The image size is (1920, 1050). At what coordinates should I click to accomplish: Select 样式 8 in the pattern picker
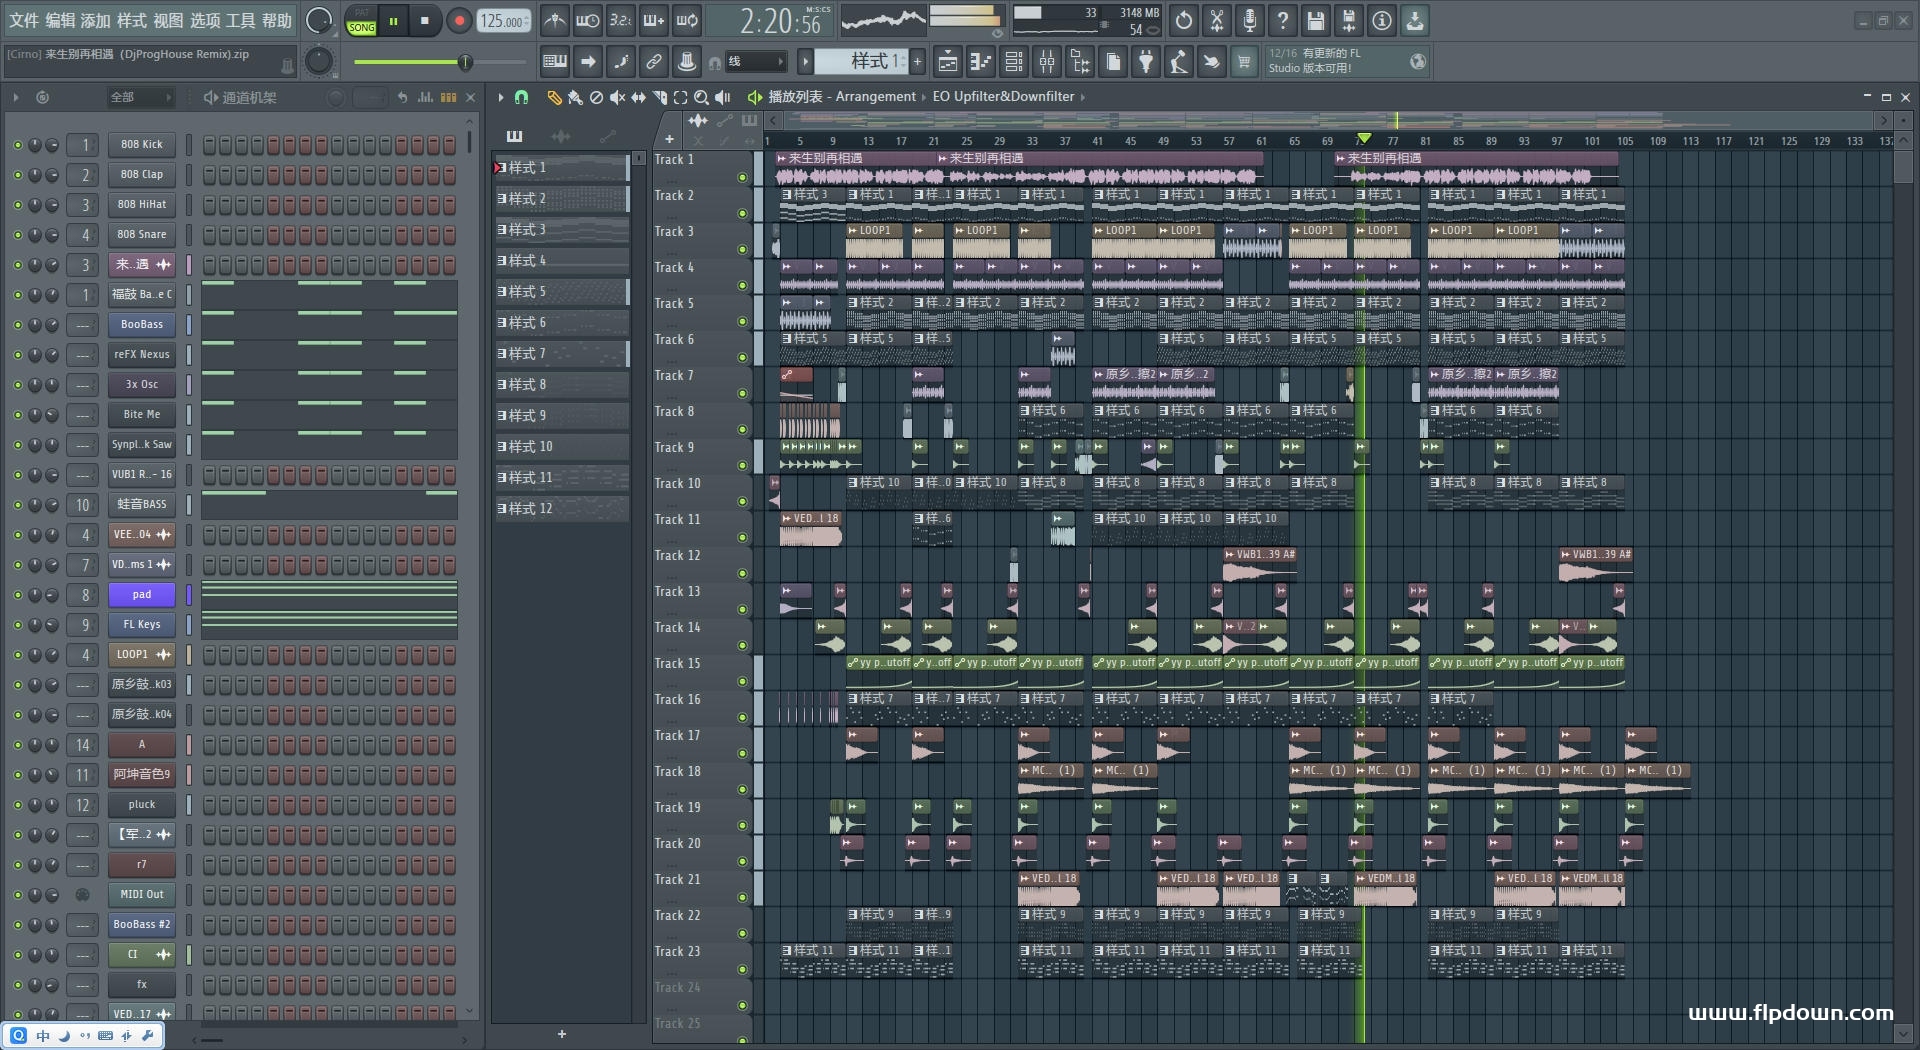click(560, 385)
